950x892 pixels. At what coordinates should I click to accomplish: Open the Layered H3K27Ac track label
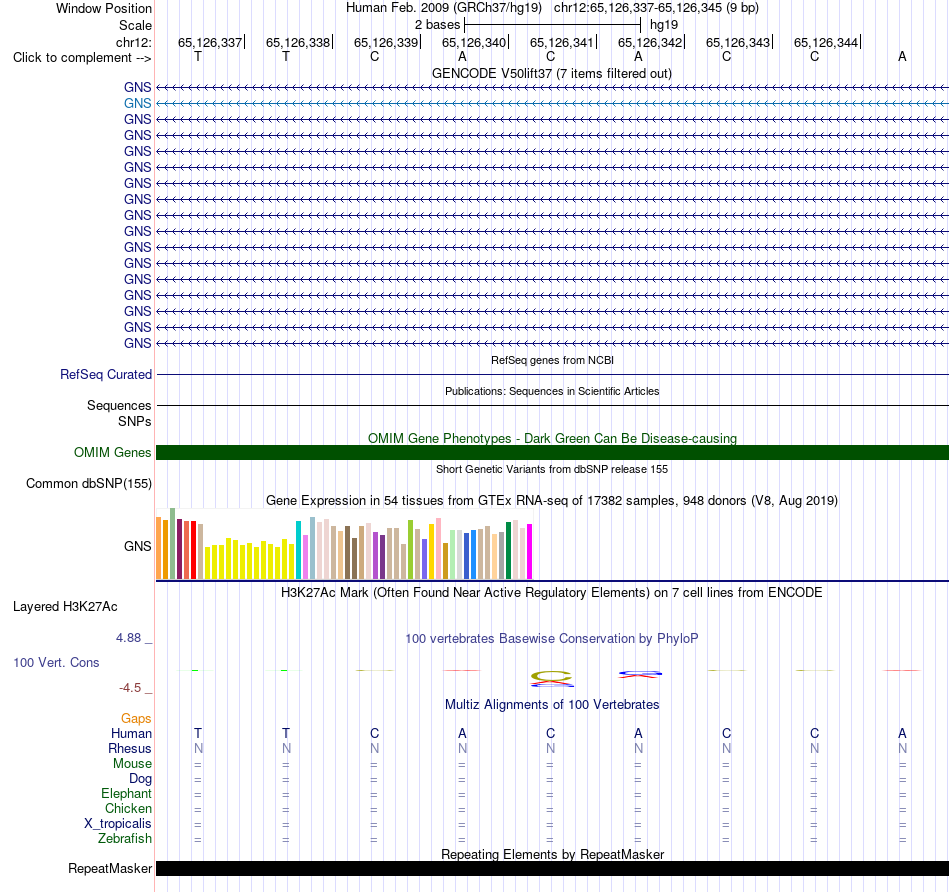65,607
